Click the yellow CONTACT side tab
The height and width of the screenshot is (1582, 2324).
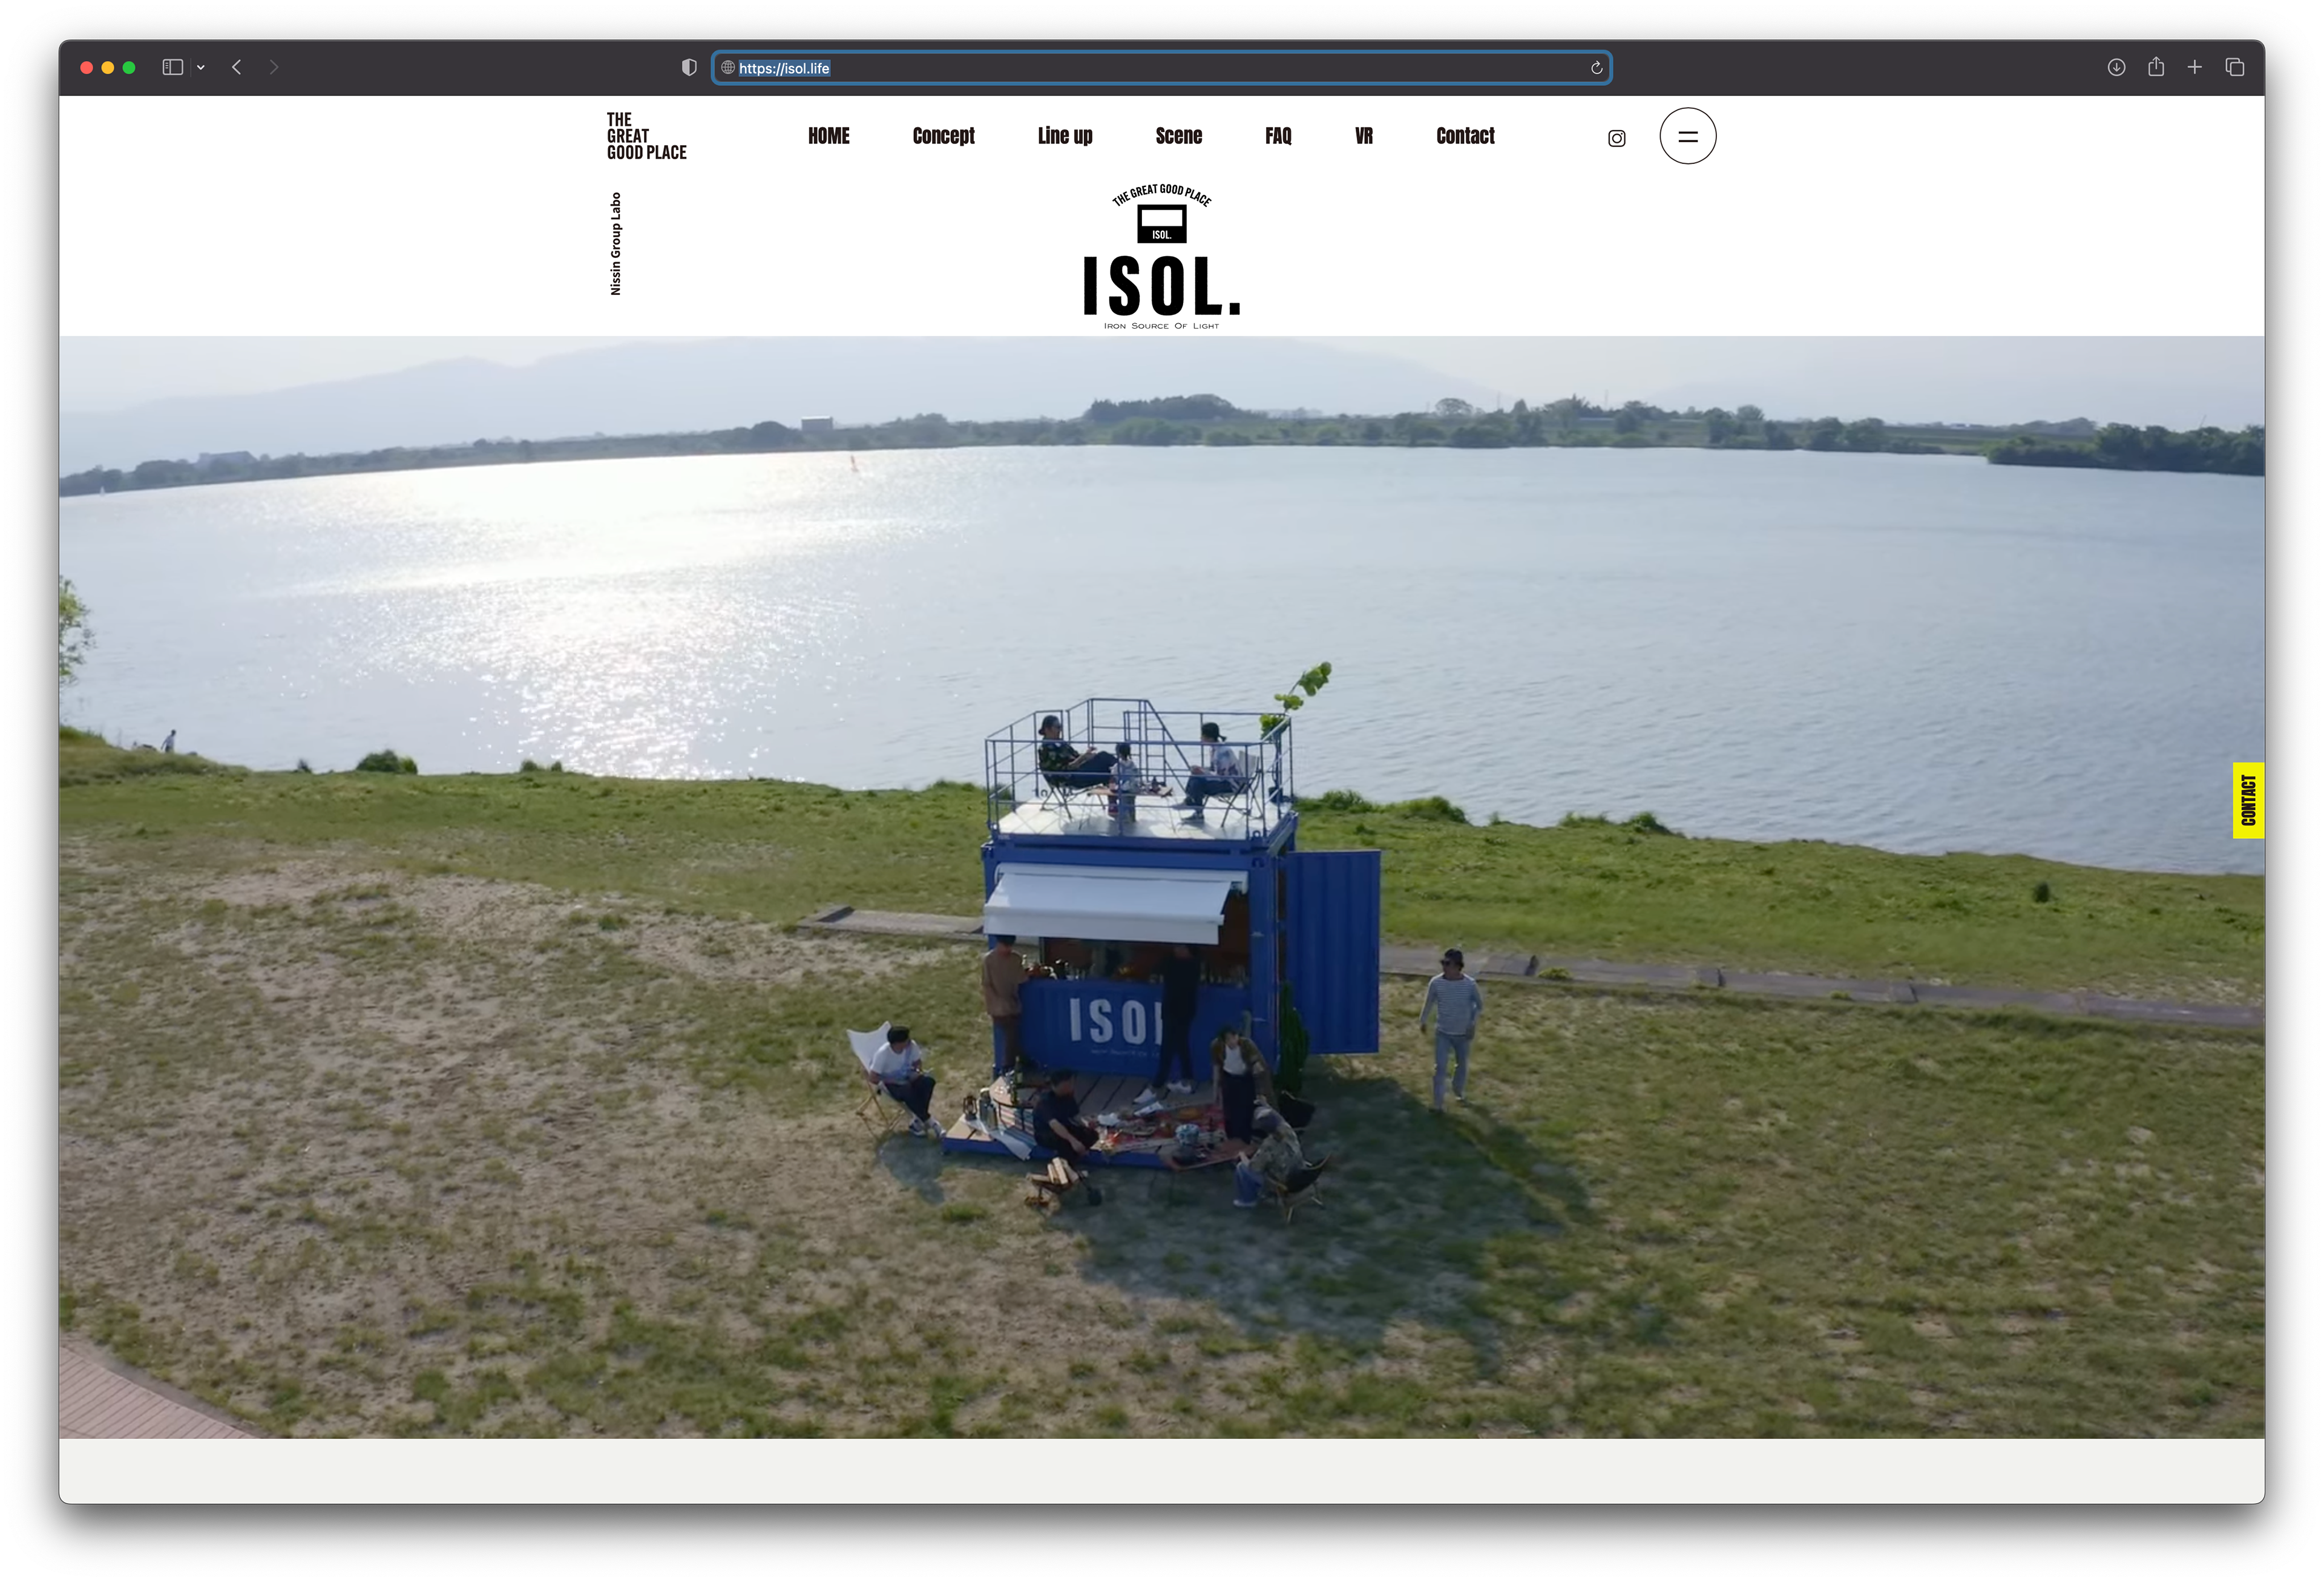click(2248, 800)
